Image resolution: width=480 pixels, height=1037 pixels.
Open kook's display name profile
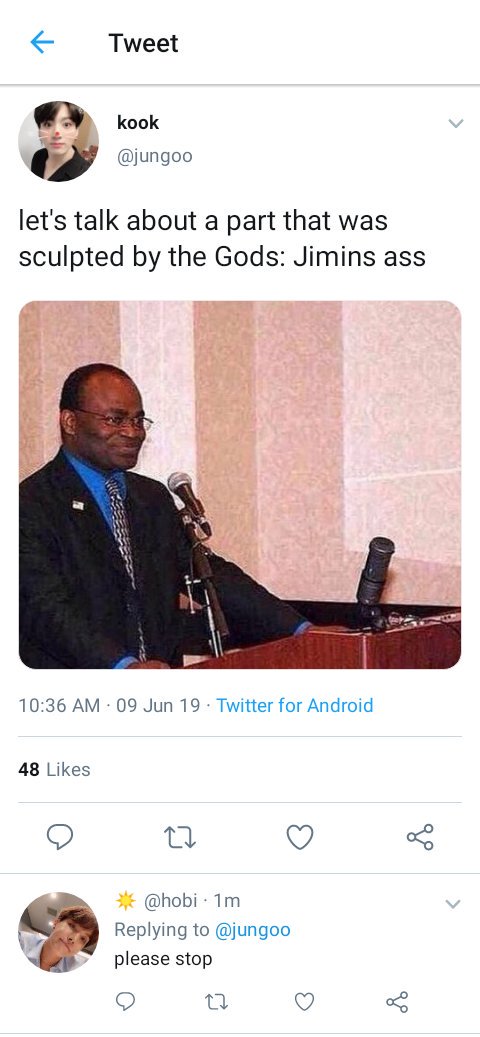(138, 122)
